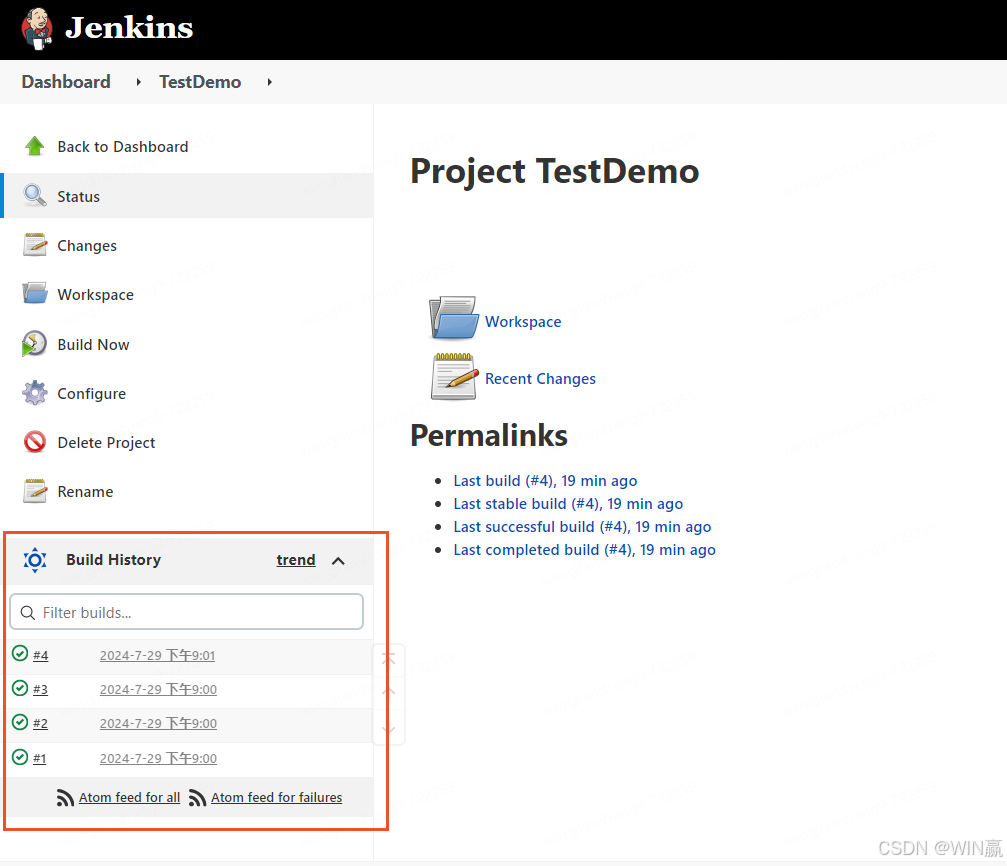This screenshot has height=866, width=1007.
Task: Open the Atom feed for all link
Action: coord(129,797)
